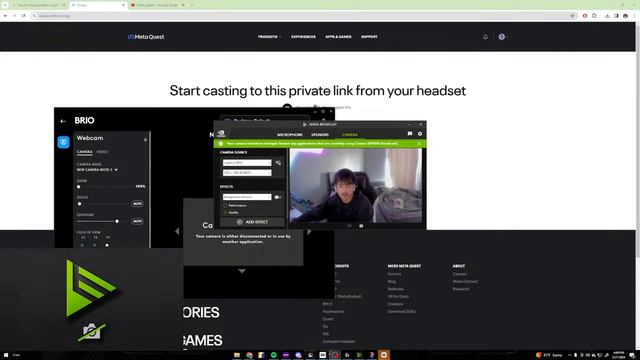Click the weather widget in the taskbar
Screen dimensions: 640x360
pos(549,355)
